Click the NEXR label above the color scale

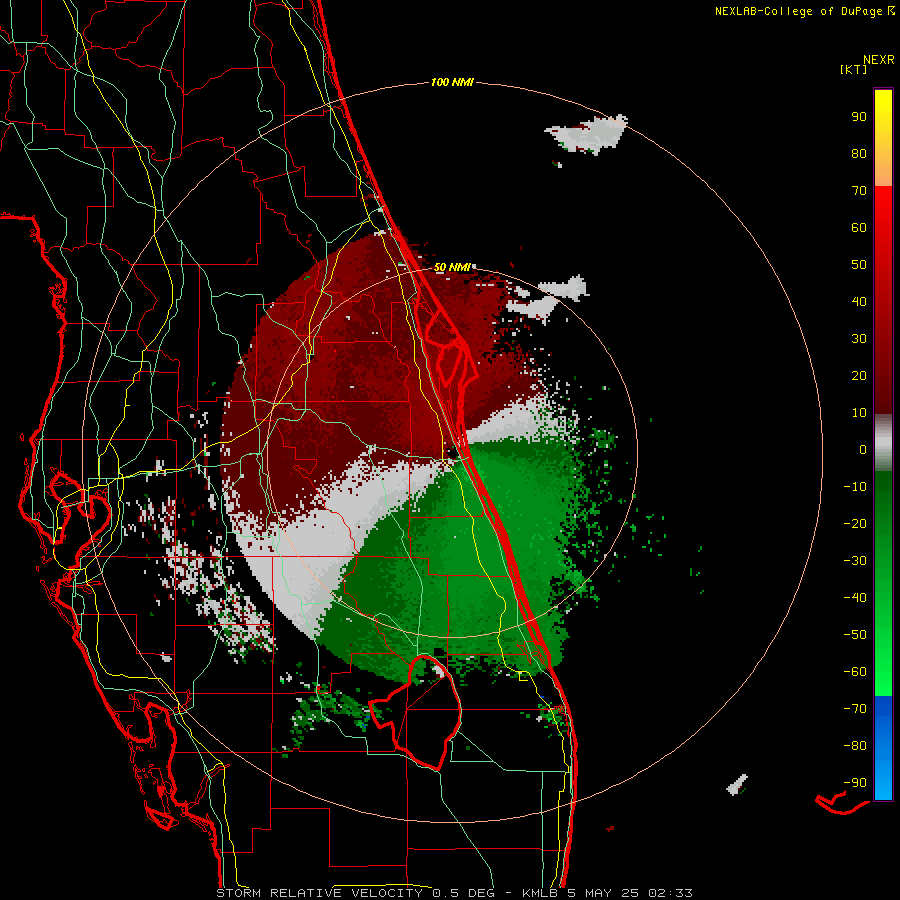879,60
